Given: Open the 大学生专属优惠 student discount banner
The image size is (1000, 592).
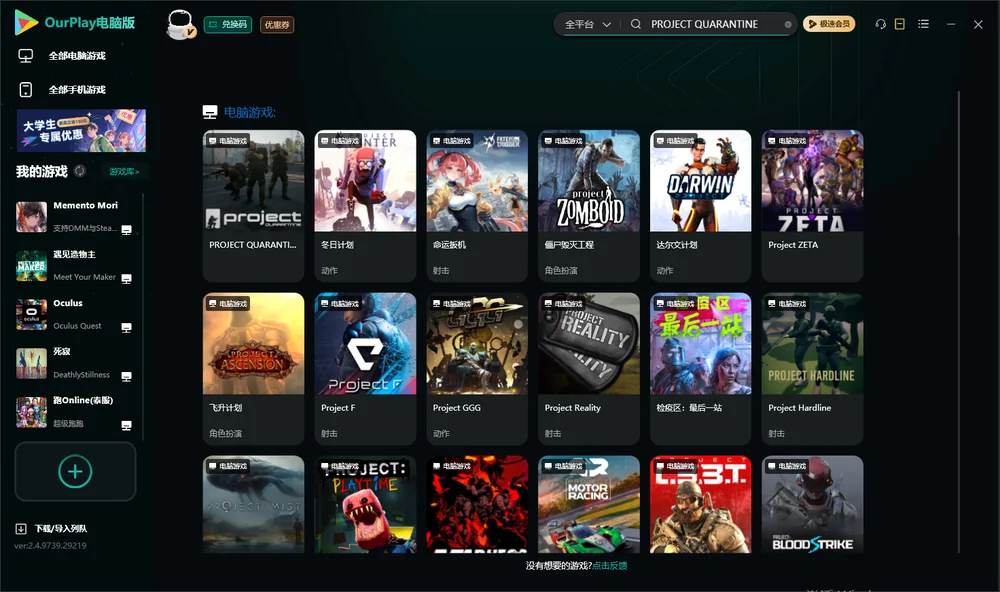Looking at the screenshot, I should 81,131.
